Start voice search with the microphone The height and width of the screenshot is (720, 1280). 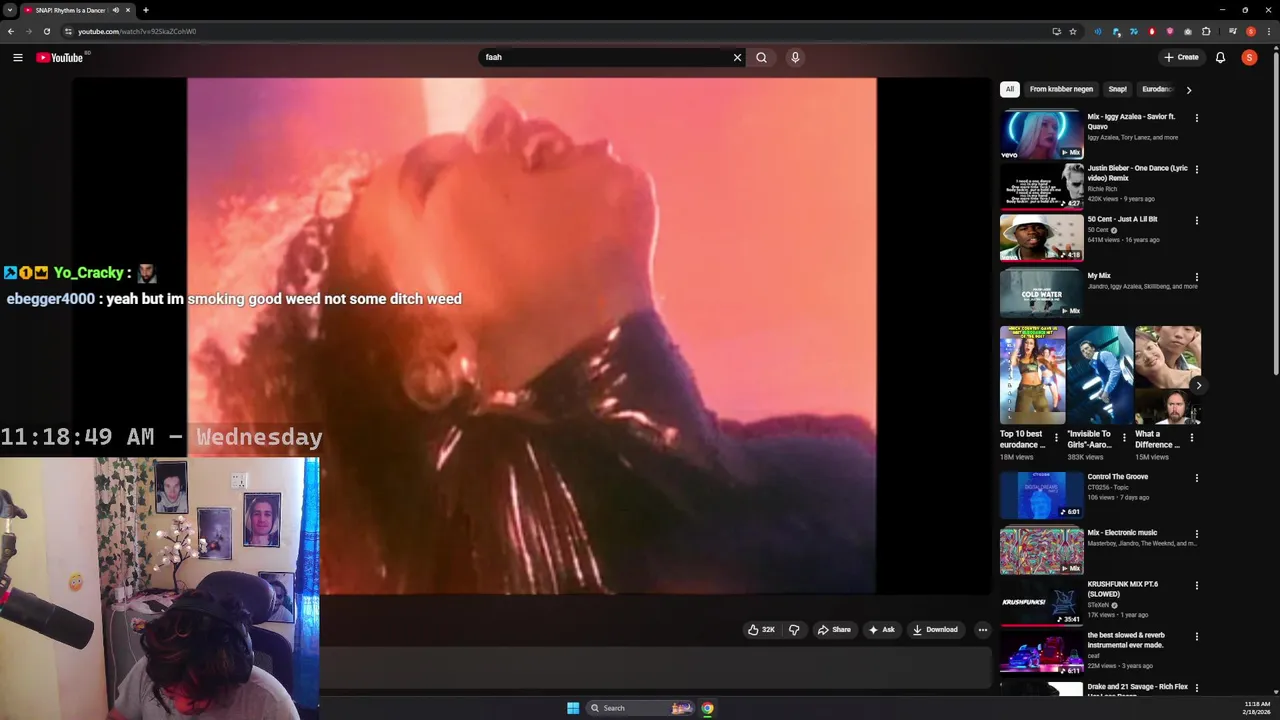(x=795, y=57)
